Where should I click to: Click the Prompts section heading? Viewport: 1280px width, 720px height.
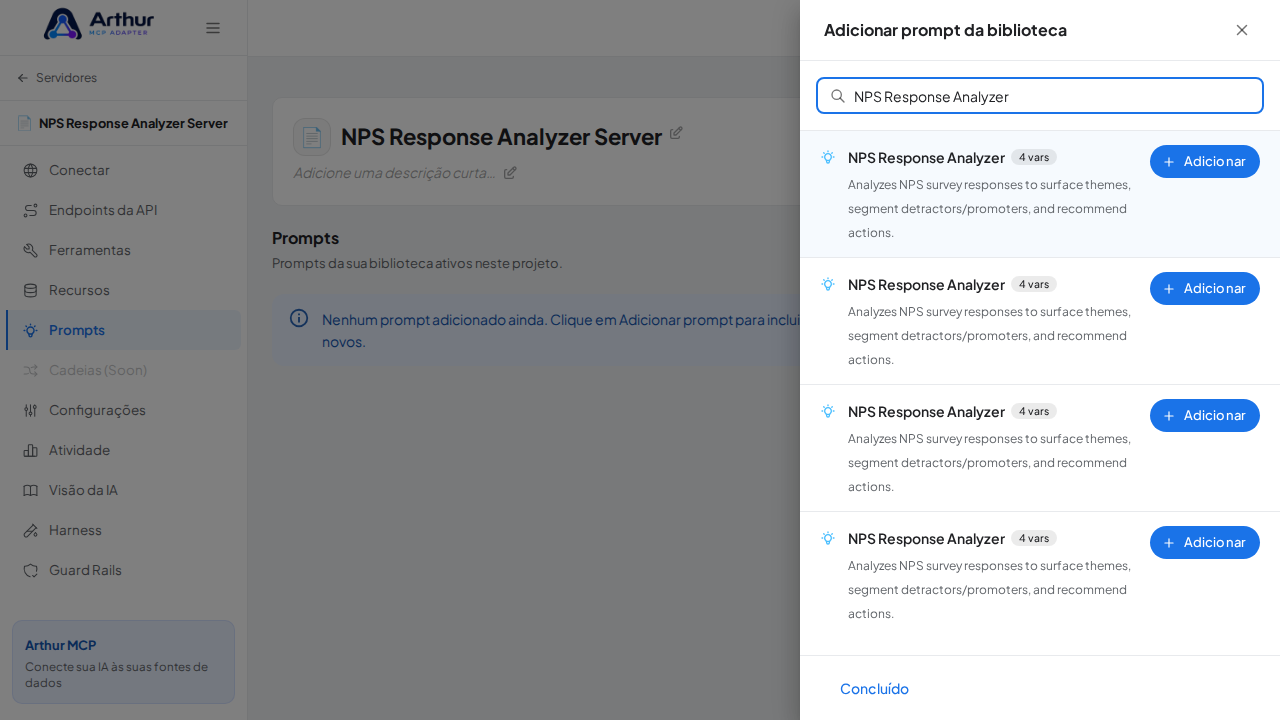[x=305, y=238]
